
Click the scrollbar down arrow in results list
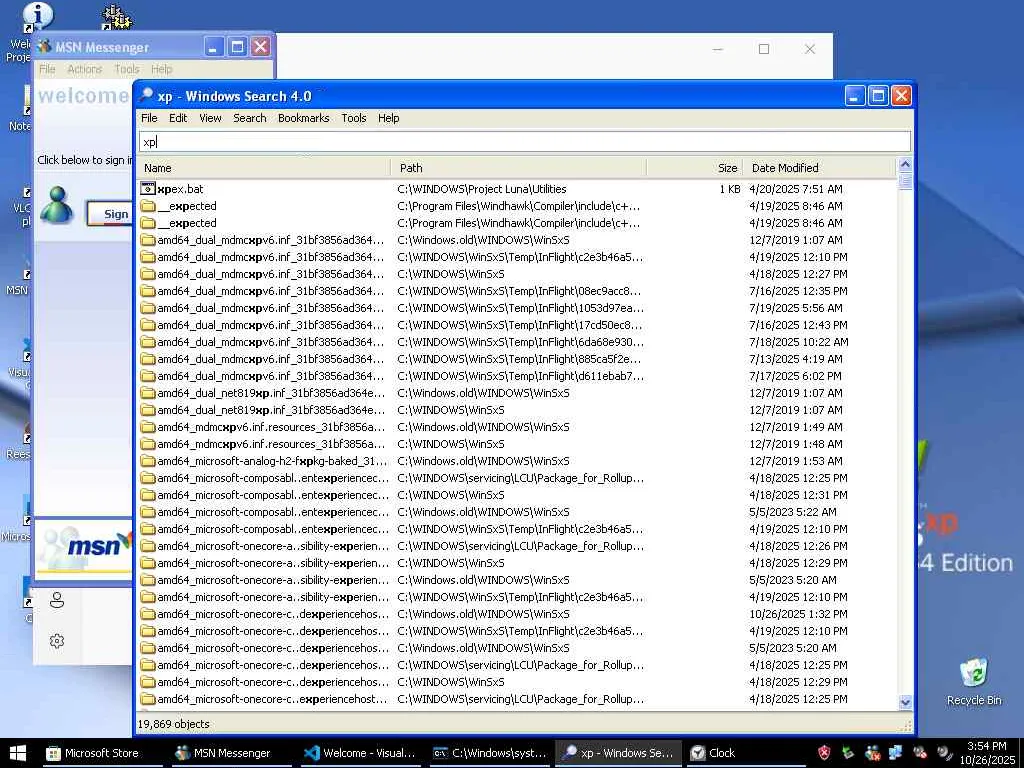(905, 703)
